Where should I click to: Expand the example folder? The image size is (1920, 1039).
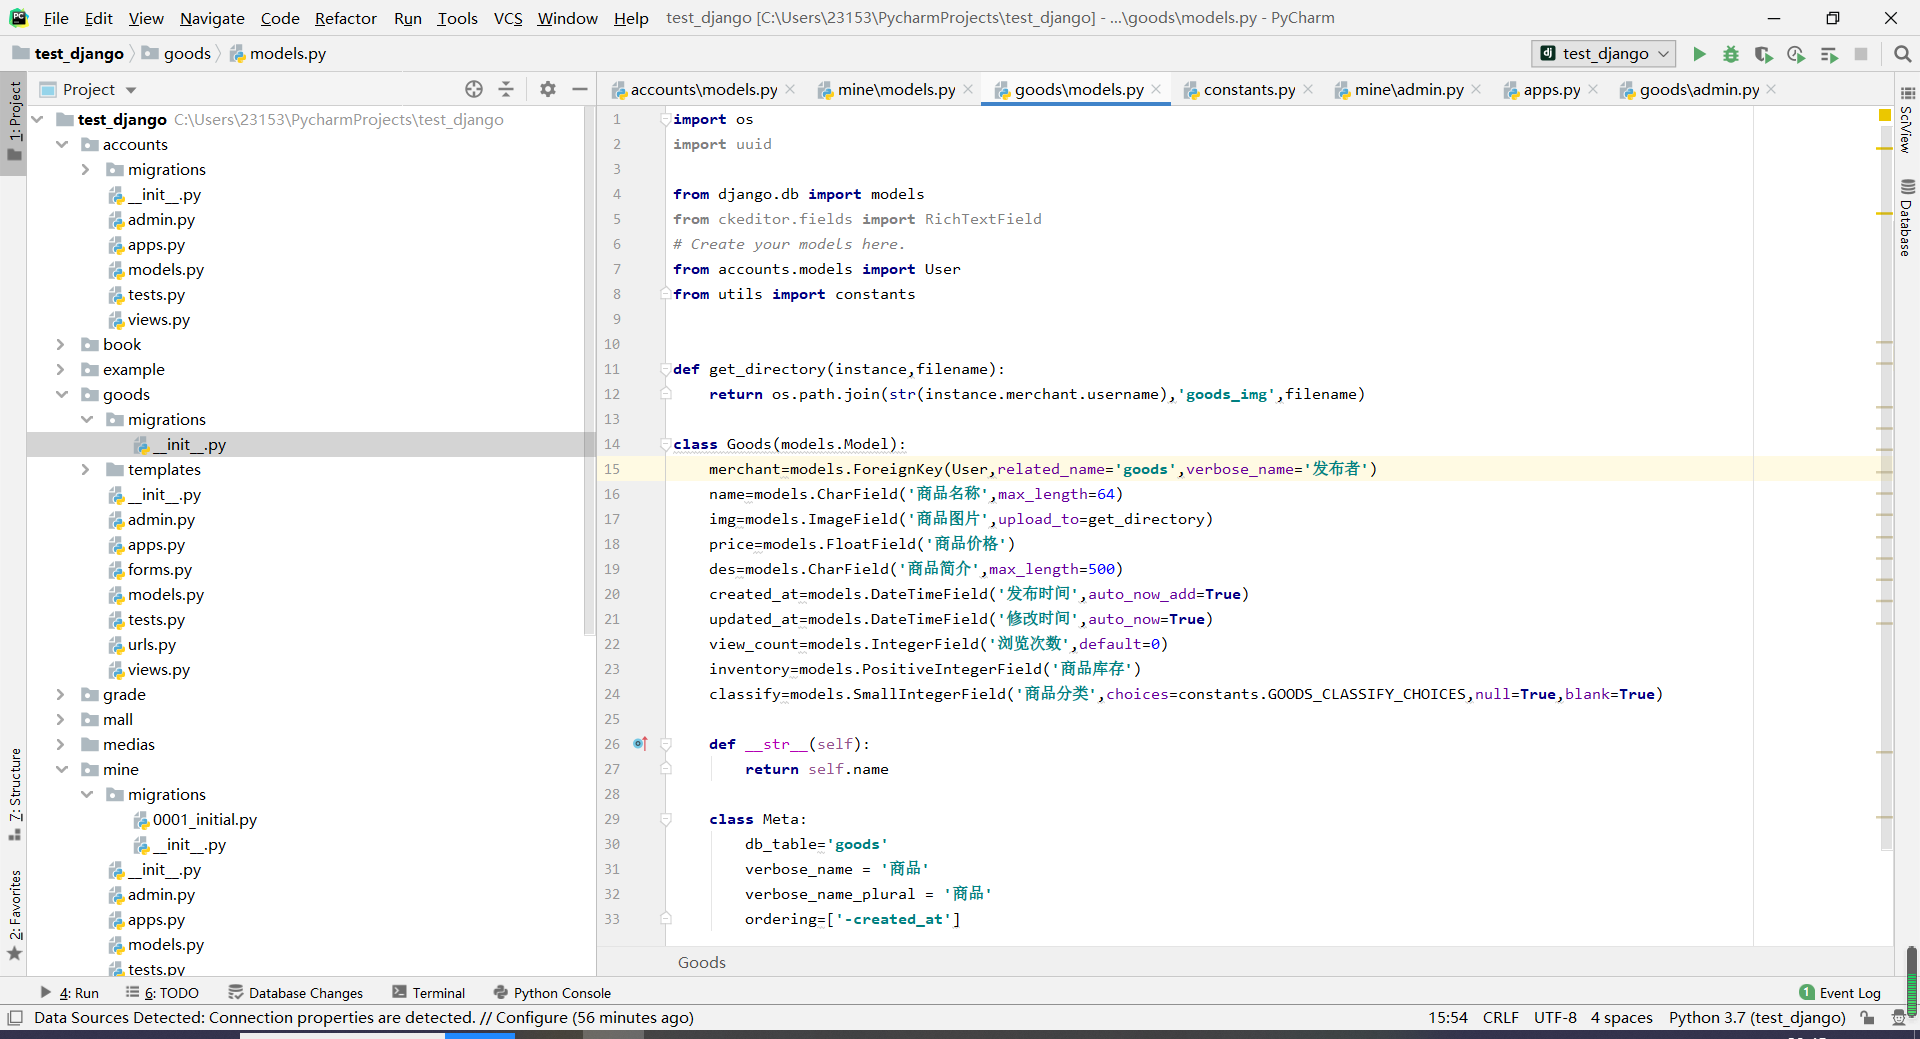(61, 369)
